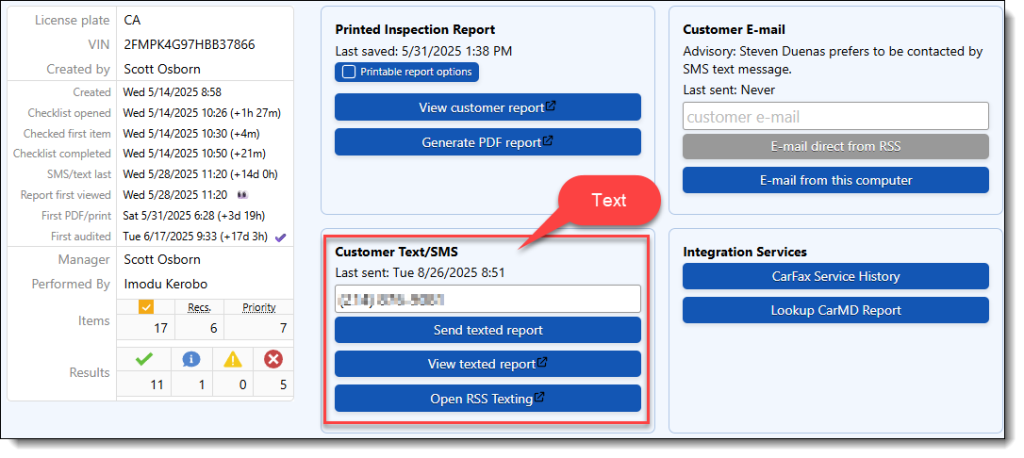Click the Priority column header
1024x458 pixels.
pos(259,307)
